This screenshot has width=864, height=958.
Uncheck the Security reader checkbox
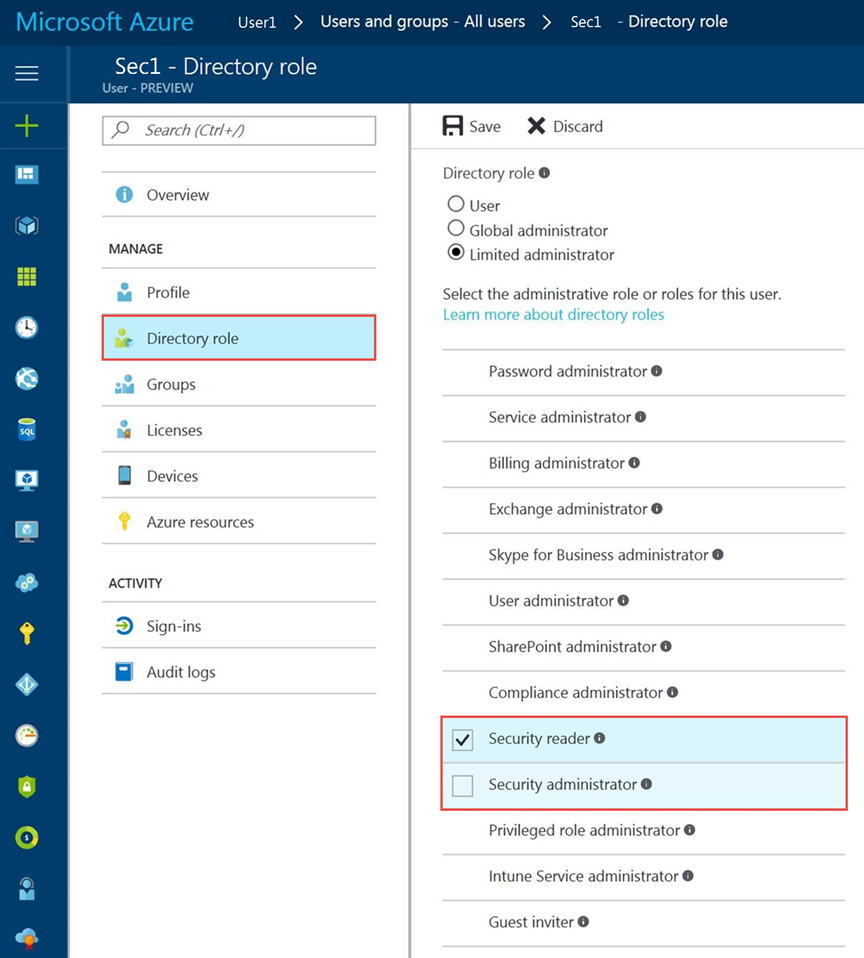[x=462, y=740]
